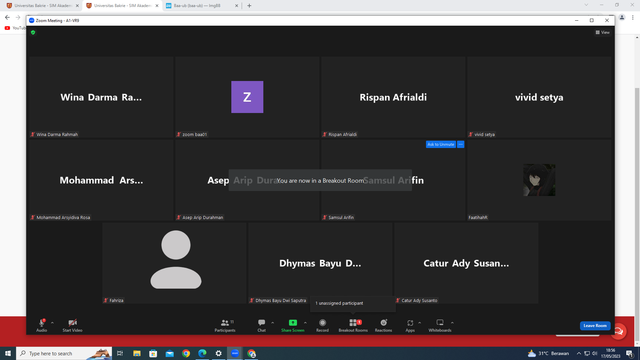
Task: Open a new browser tab
Action: point(249,6)
